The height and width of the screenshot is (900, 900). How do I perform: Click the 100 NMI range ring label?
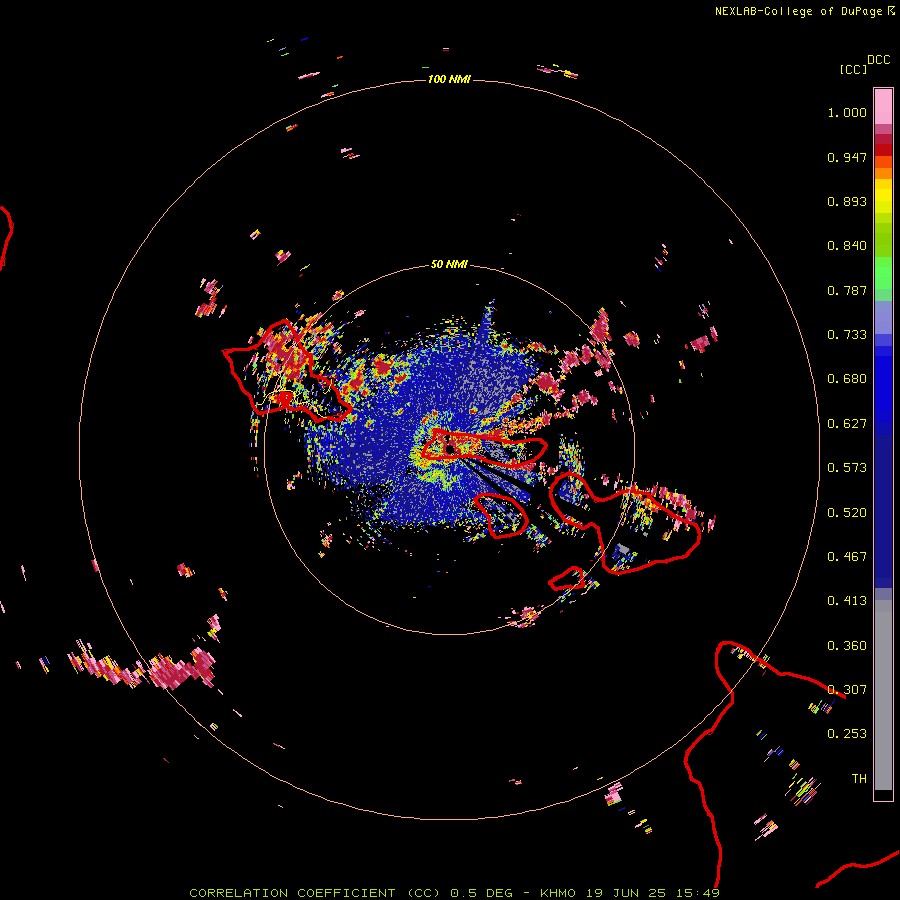point(449,79)
